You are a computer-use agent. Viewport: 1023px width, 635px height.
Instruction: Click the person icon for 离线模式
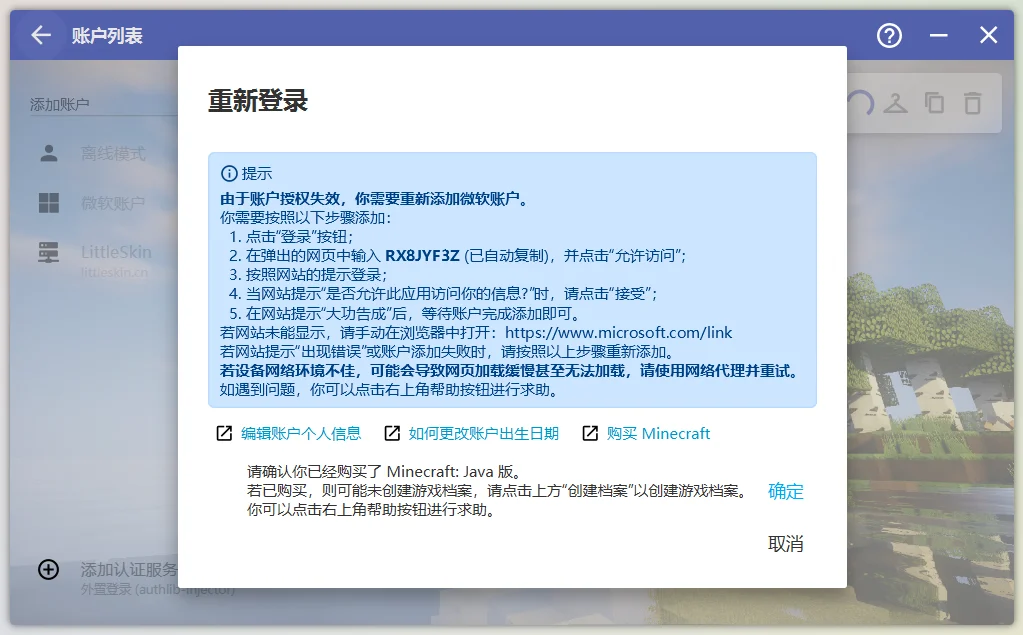tap(49, 153)
